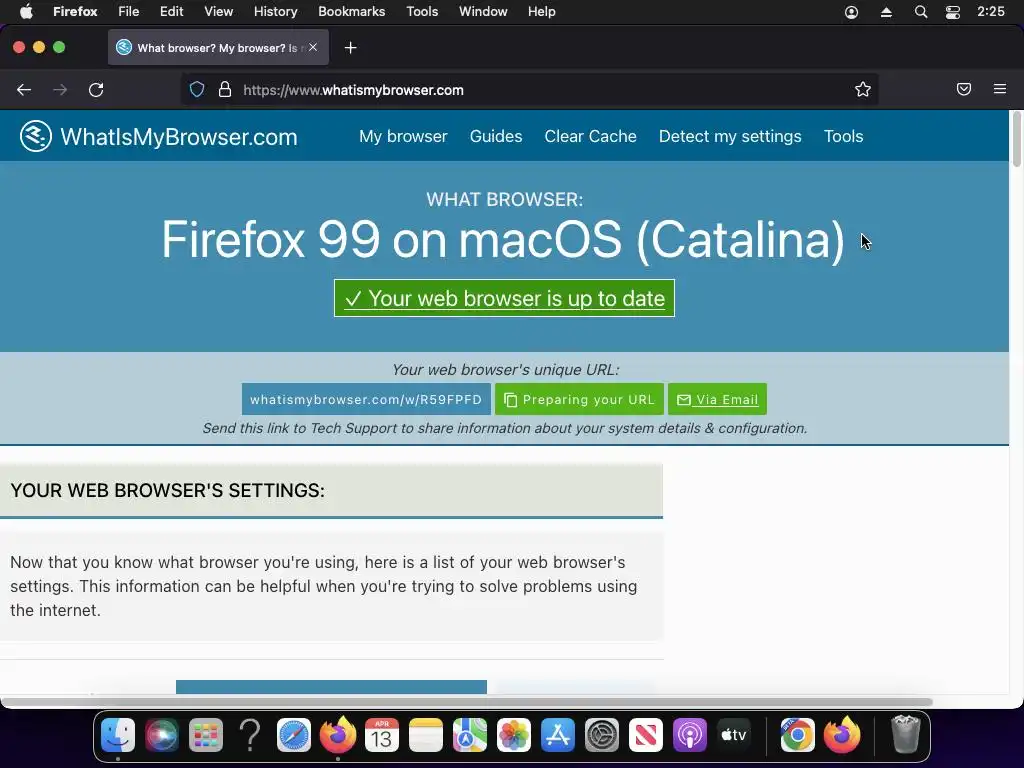Launch Chrome Beta from the Dock

click(797, 735)
